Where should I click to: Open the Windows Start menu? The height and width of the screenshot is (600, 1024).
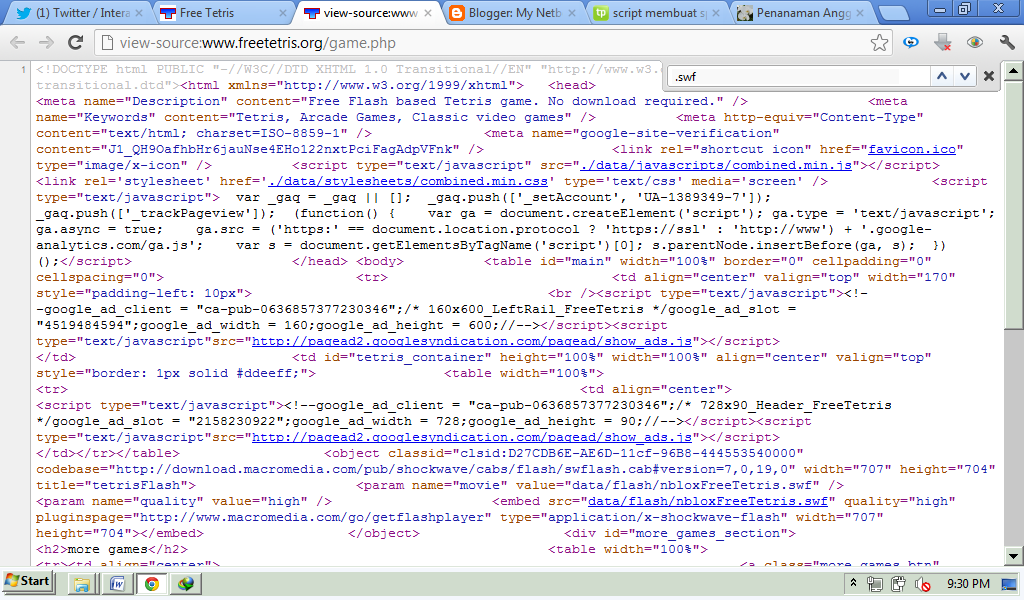tap(27, 582)
